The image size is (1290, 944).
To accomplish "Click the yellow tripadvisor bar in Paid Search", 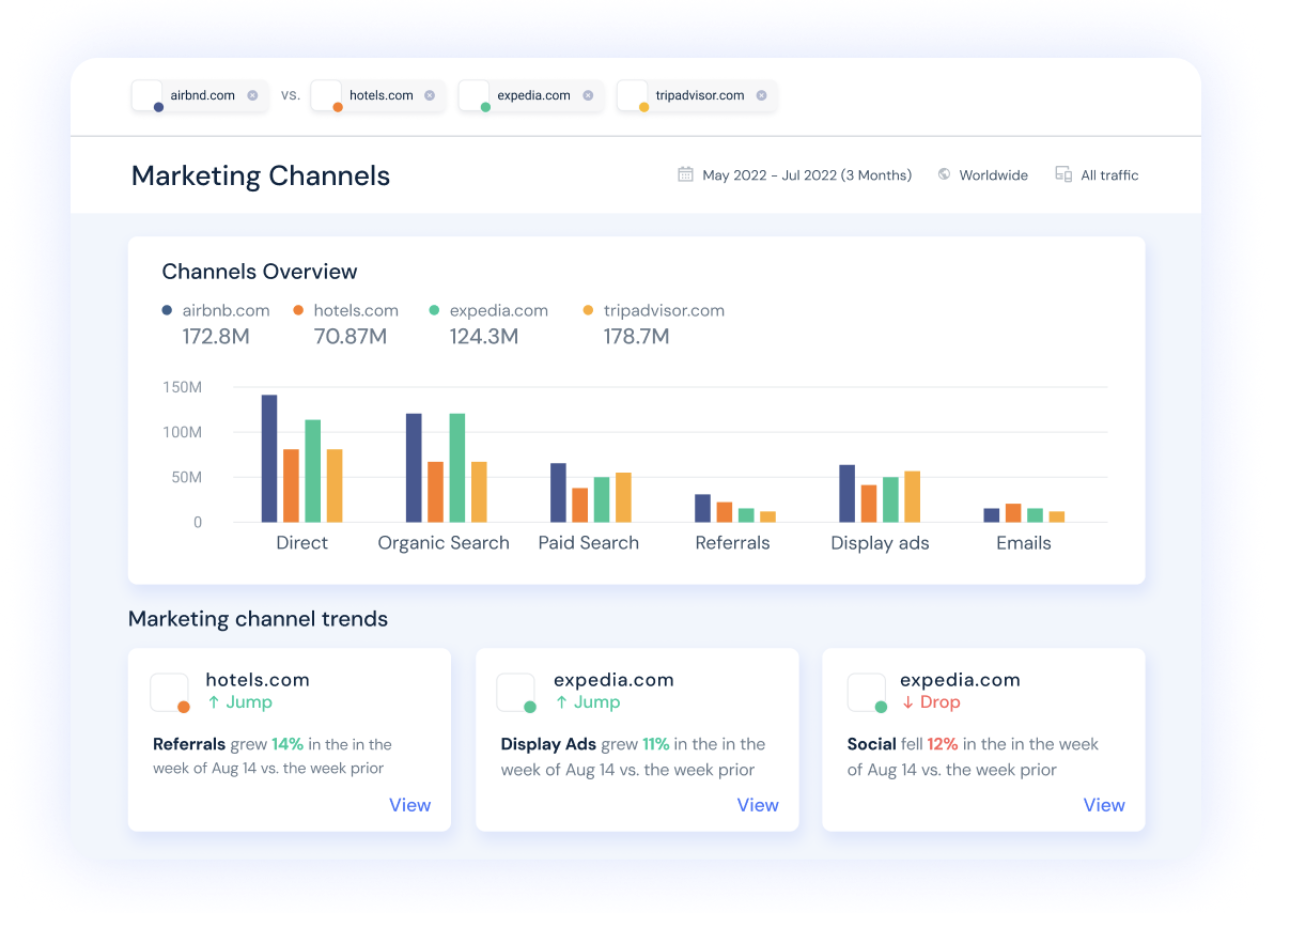I will pos(623,497).
